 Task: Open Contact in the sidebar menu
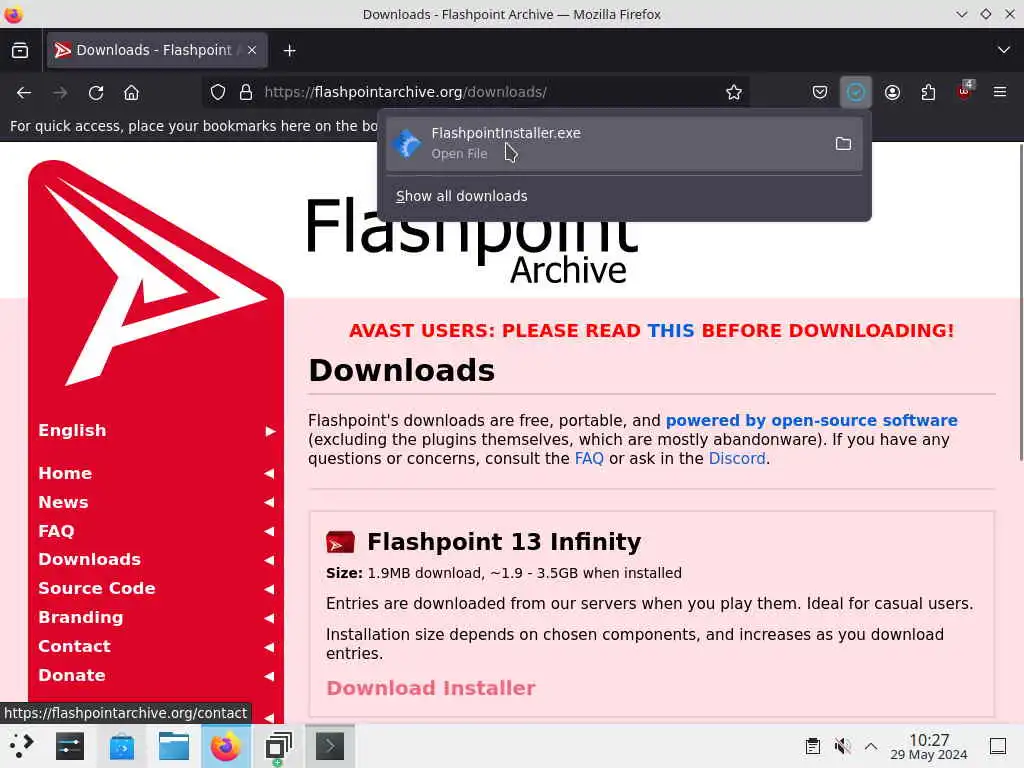(74, 646)
